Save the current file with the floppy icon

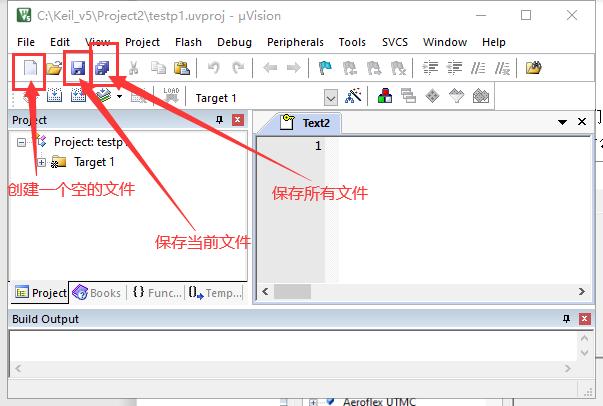tap(78, 68)
